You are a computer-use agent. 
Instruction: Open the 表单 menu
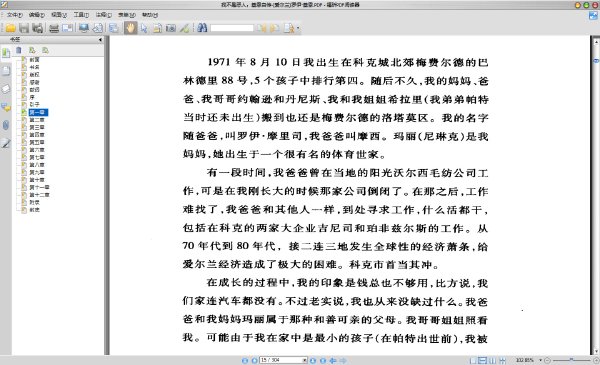click(x=127, y=15)
